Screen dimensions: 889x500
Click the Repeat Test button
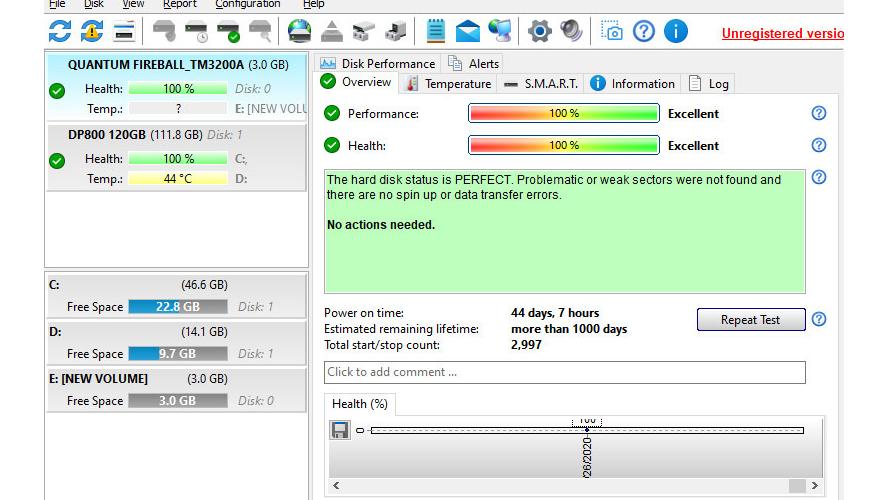(751, 320)
